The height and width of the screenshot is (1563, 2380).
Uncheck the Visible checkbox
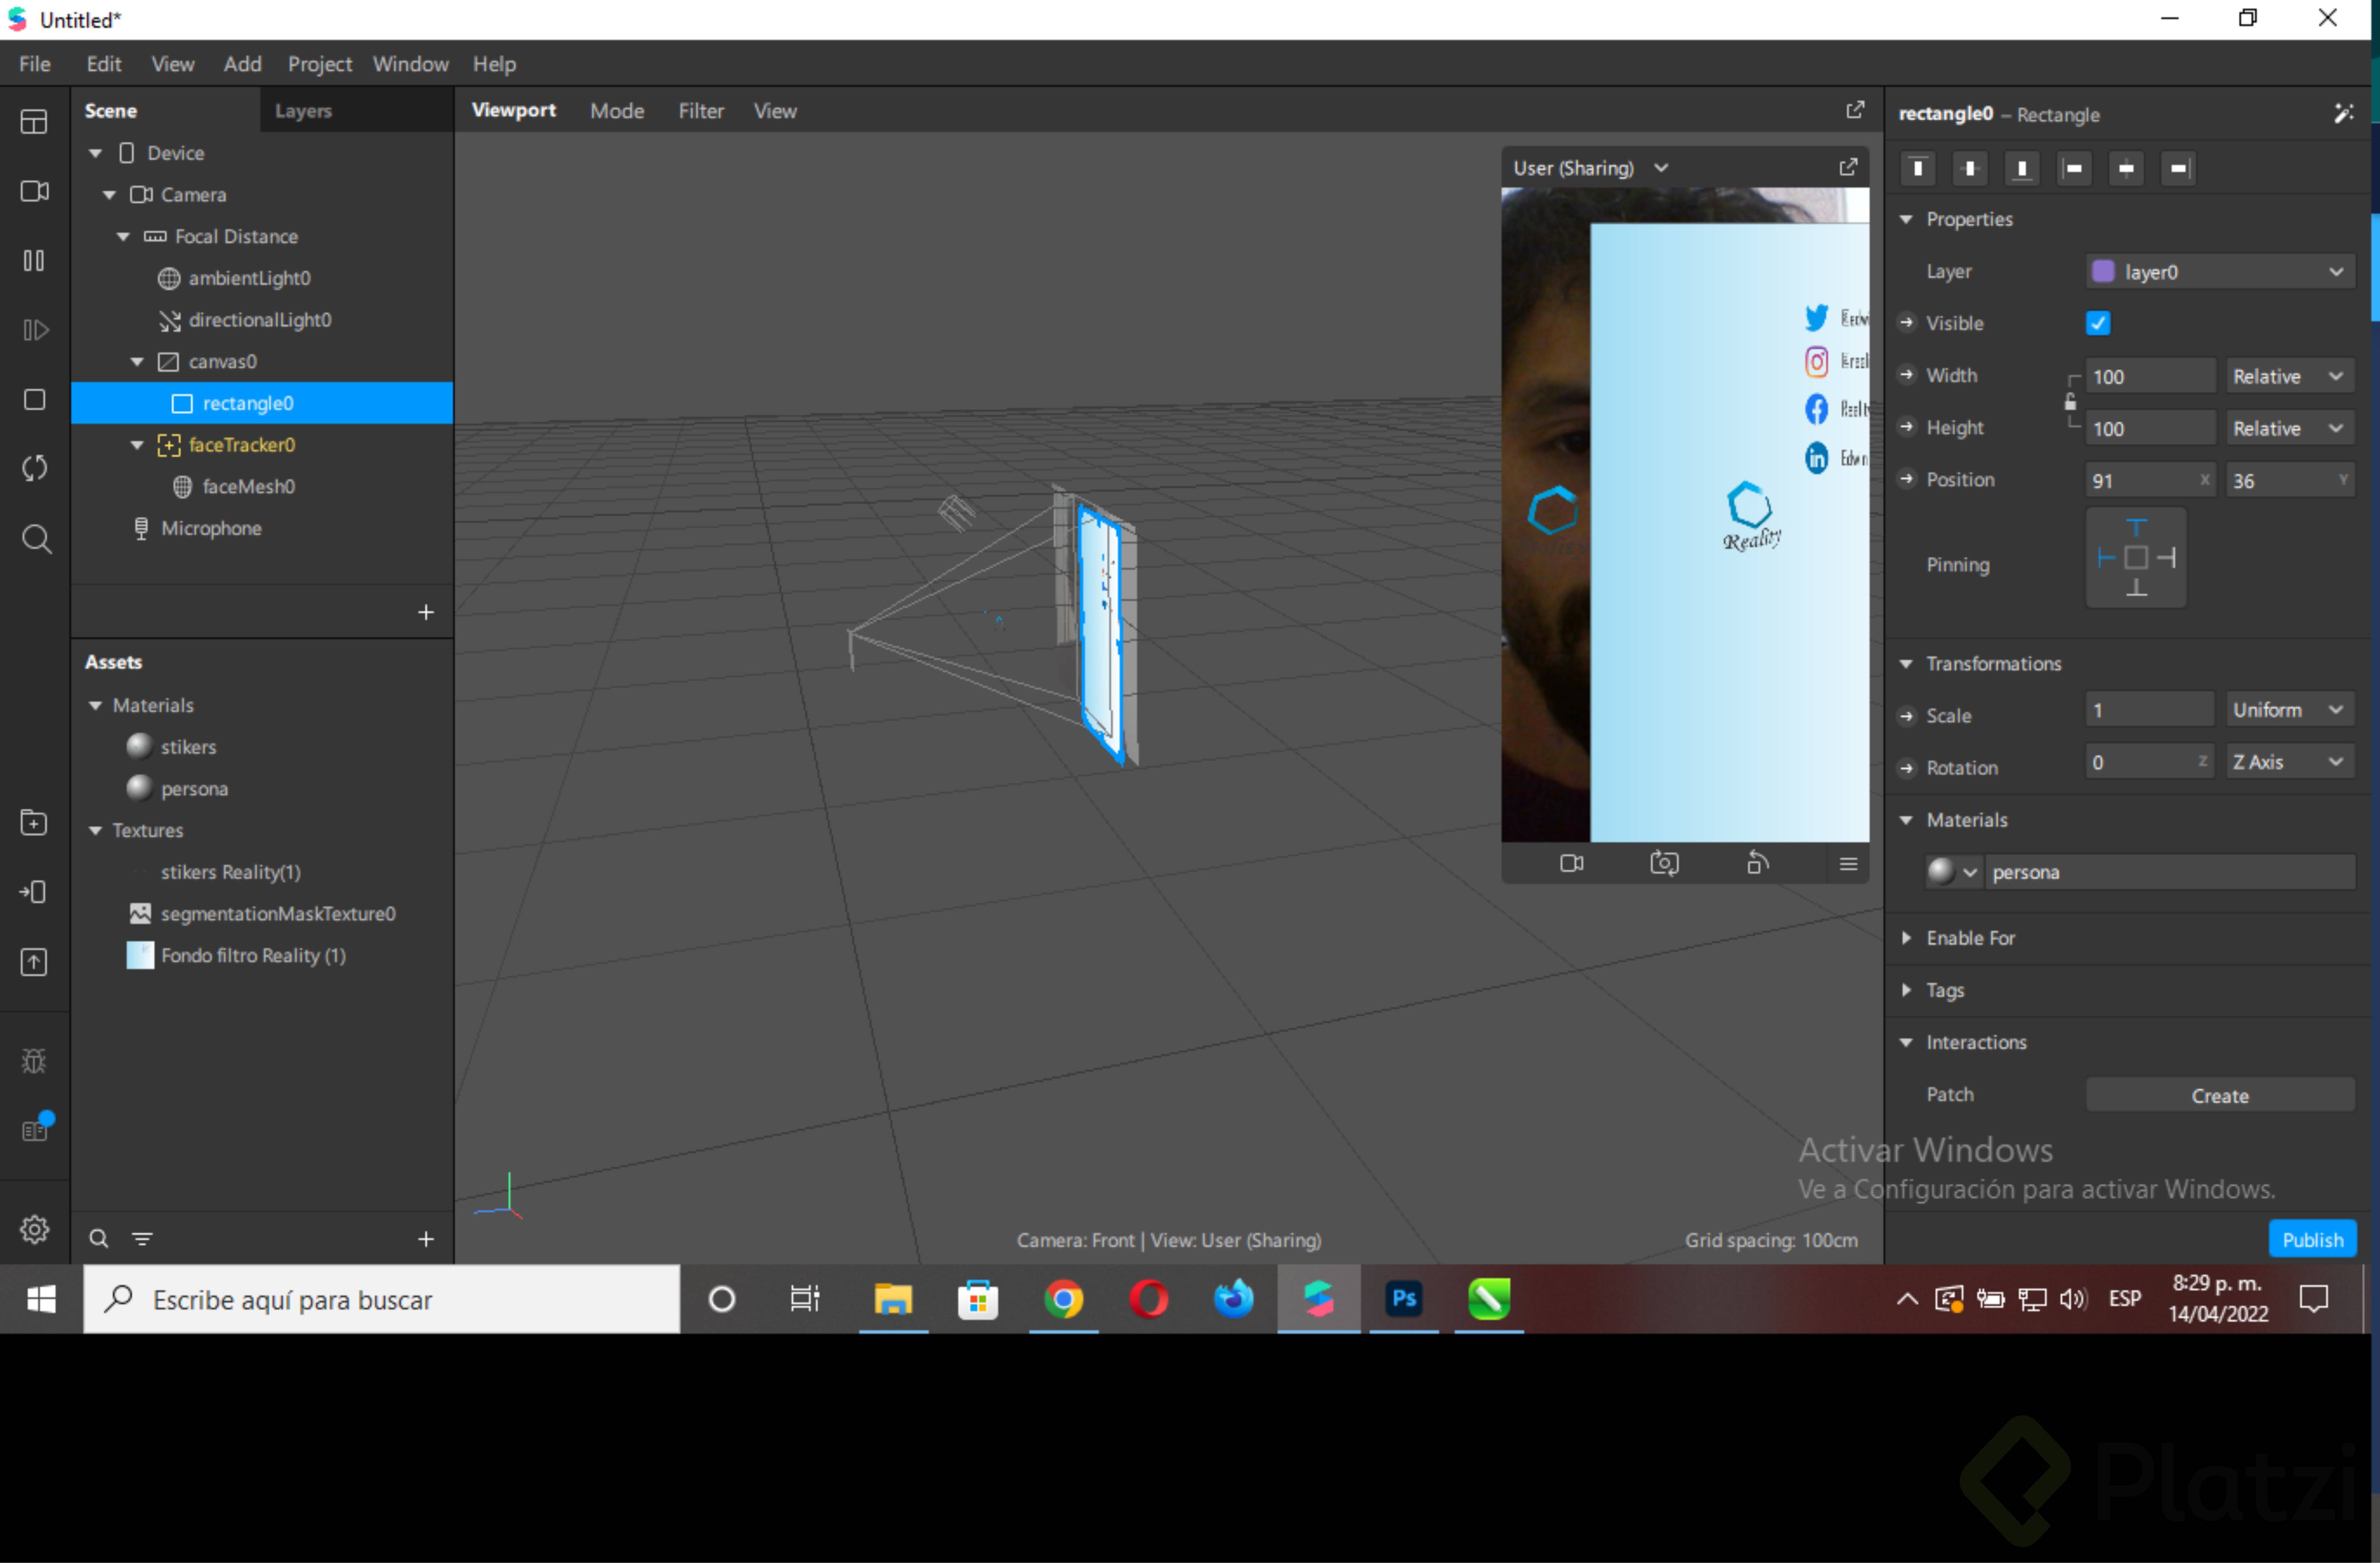pos(2098,323)
